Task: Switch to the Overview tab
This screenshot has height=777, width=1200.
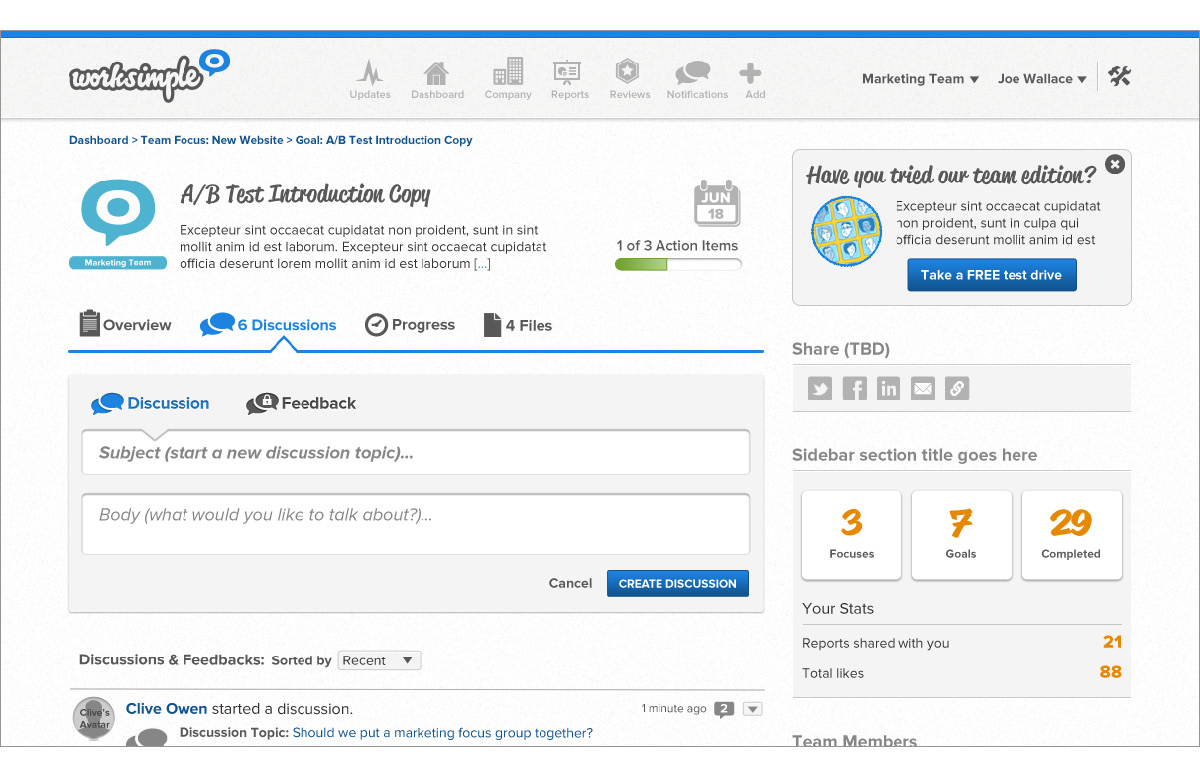Action: [x=125, y=325]
